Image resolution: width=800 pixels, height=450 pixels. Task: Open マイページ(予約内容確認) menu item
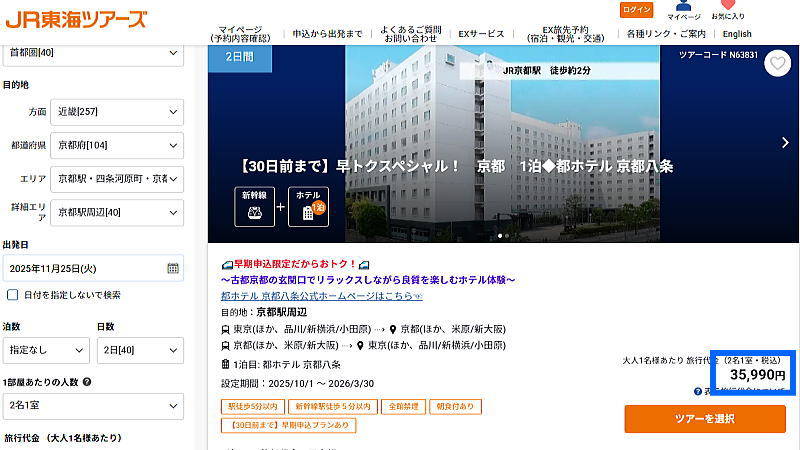[240, 34]
